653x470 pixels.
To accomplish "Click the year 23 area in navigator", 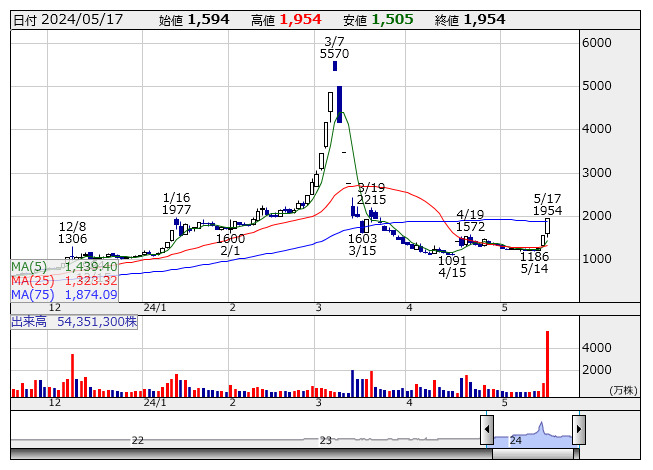I will (325, 438).
